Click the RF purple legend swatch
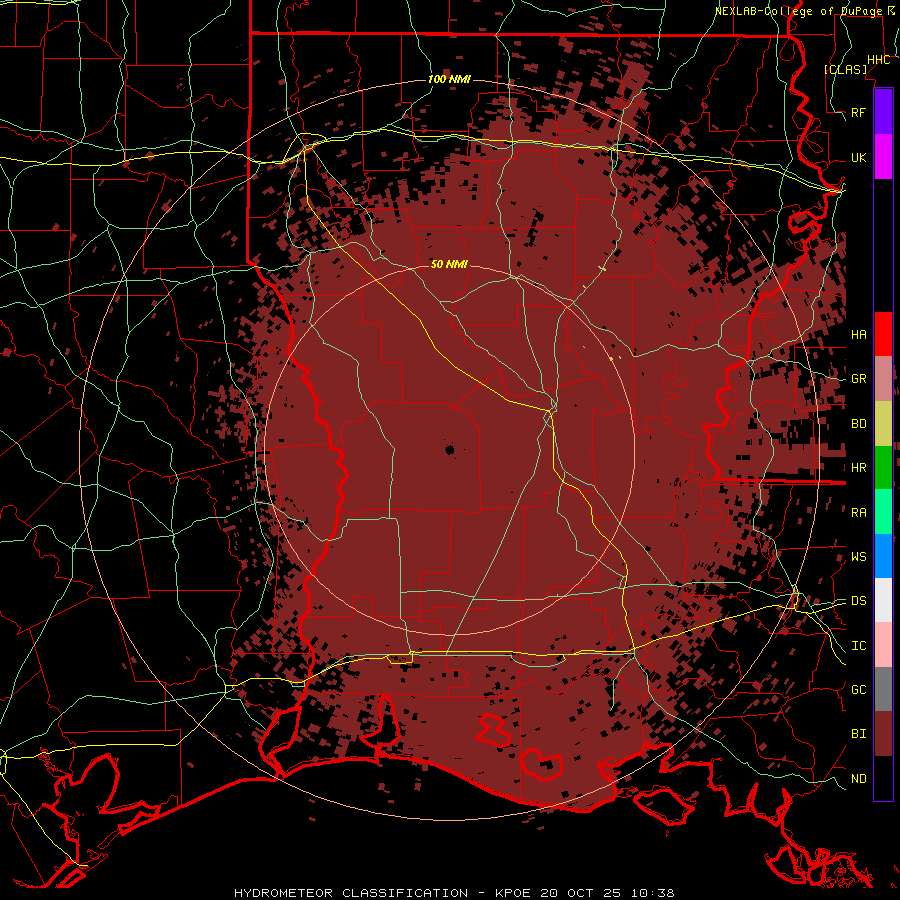The image size is (900, 900). pos(883,112)
